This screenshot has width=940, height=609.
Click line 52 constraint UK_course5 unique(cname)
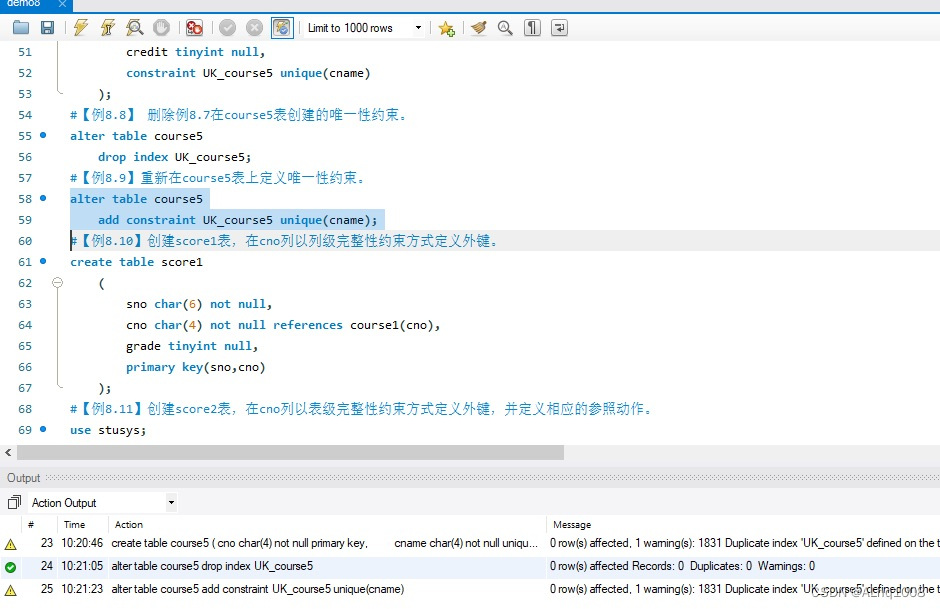pos(248,73)
